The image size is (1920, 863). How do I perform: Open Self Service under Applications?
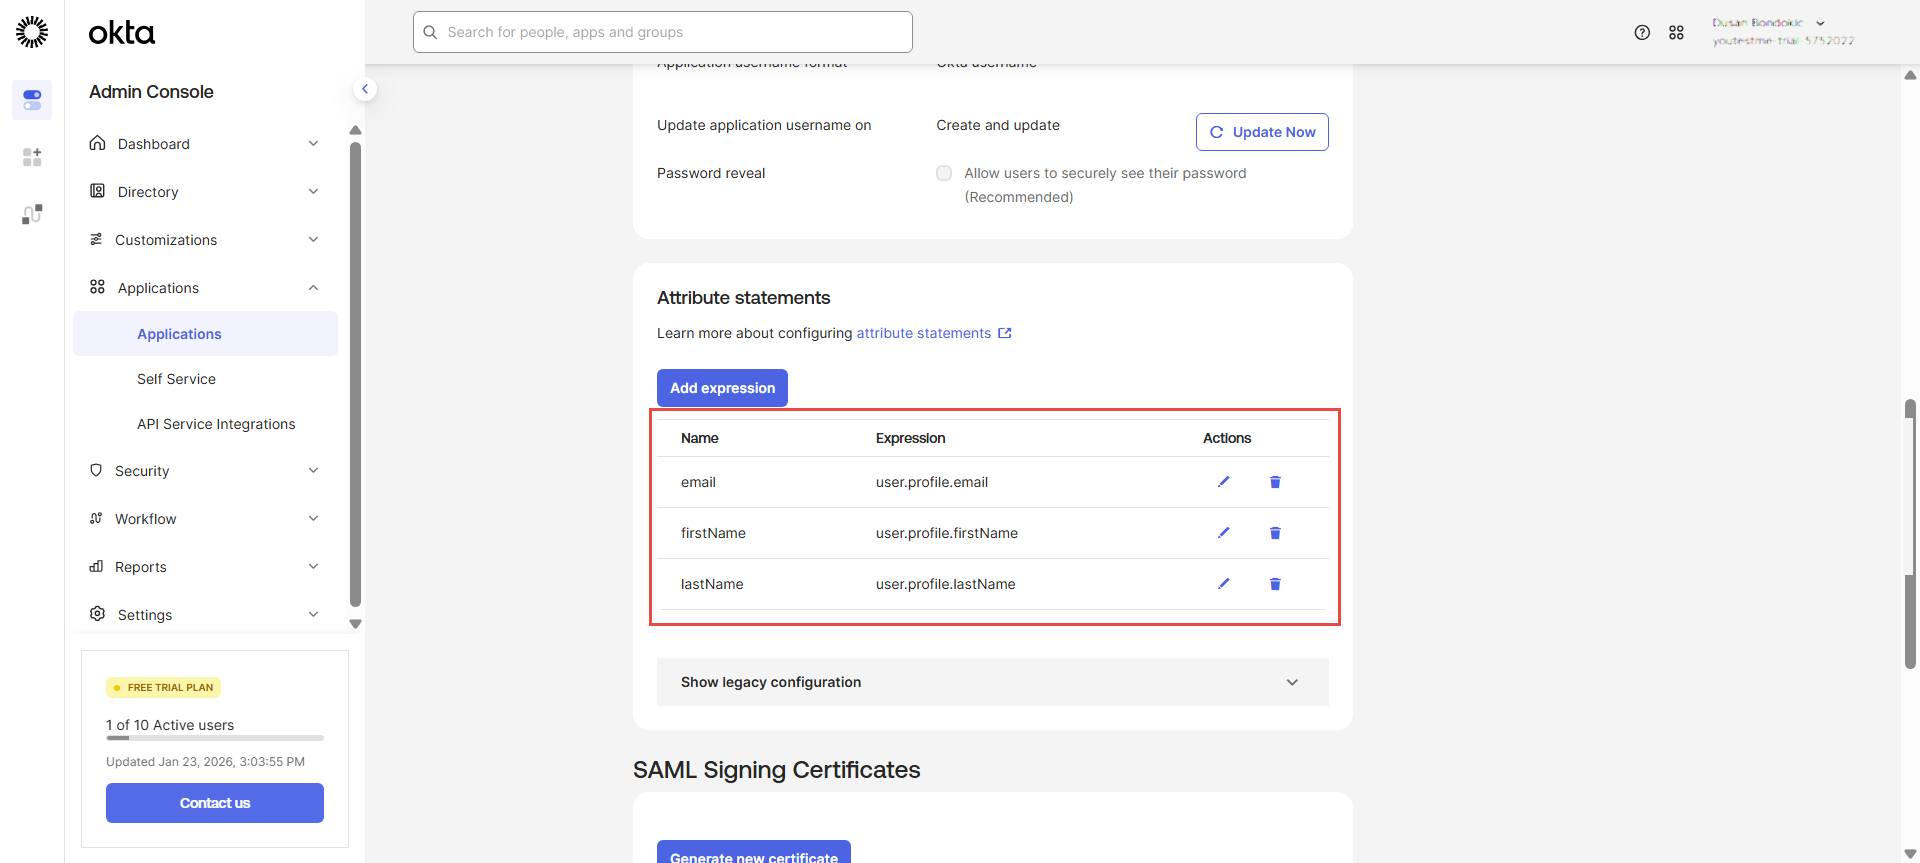coord(176,379)
